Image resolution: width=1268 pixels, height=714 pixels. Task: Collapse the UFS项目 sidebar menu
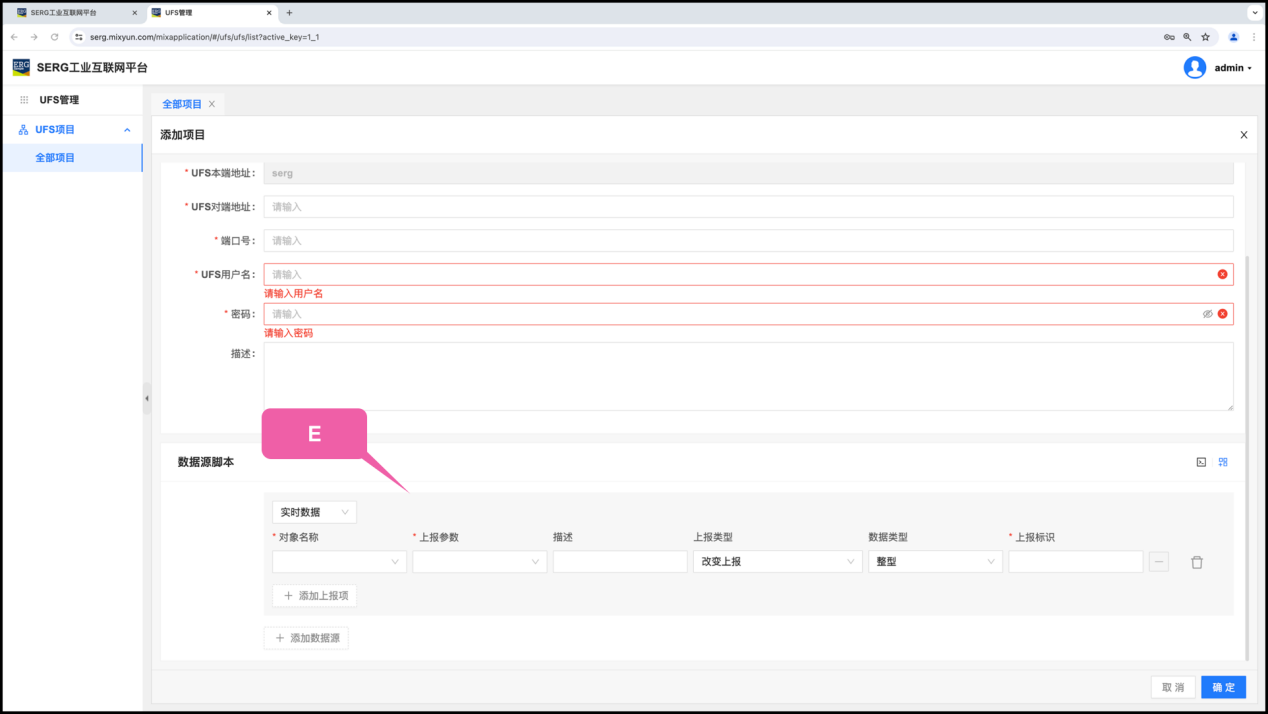point(127,130)
